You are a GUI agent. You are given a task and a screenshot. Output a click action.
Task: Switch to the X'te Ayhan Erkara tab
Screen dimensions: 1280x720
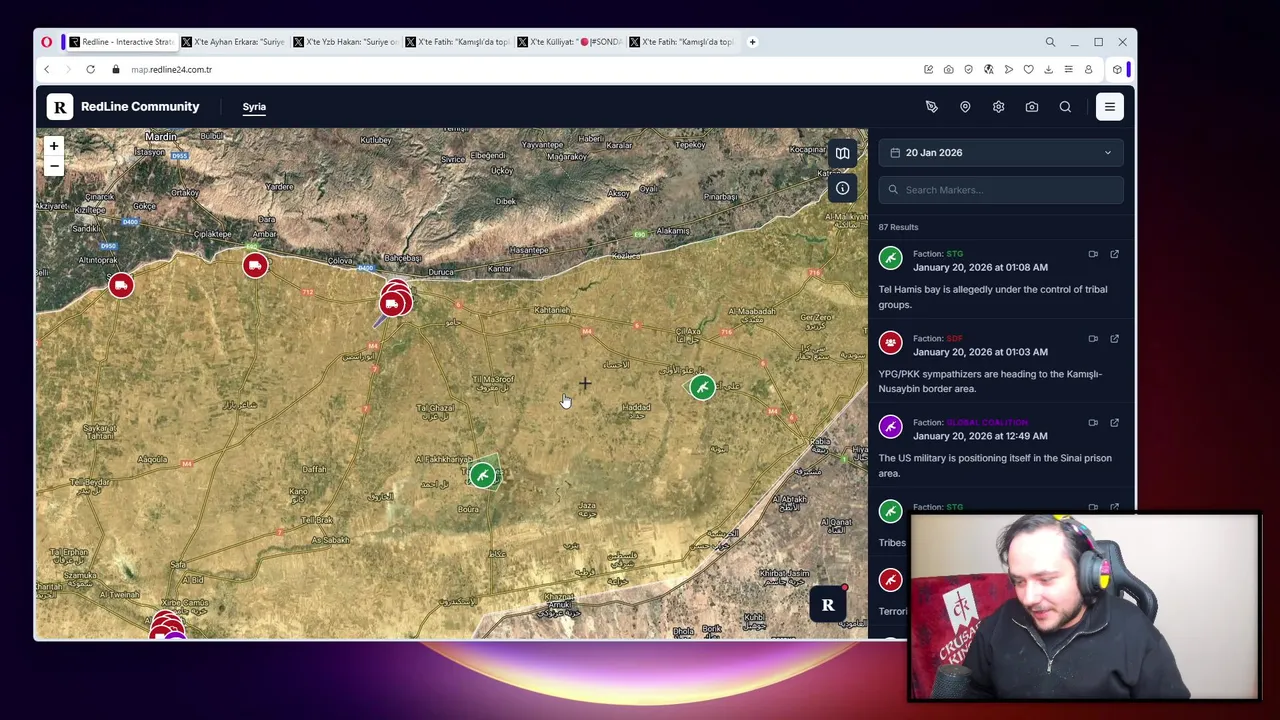(232, 42)
